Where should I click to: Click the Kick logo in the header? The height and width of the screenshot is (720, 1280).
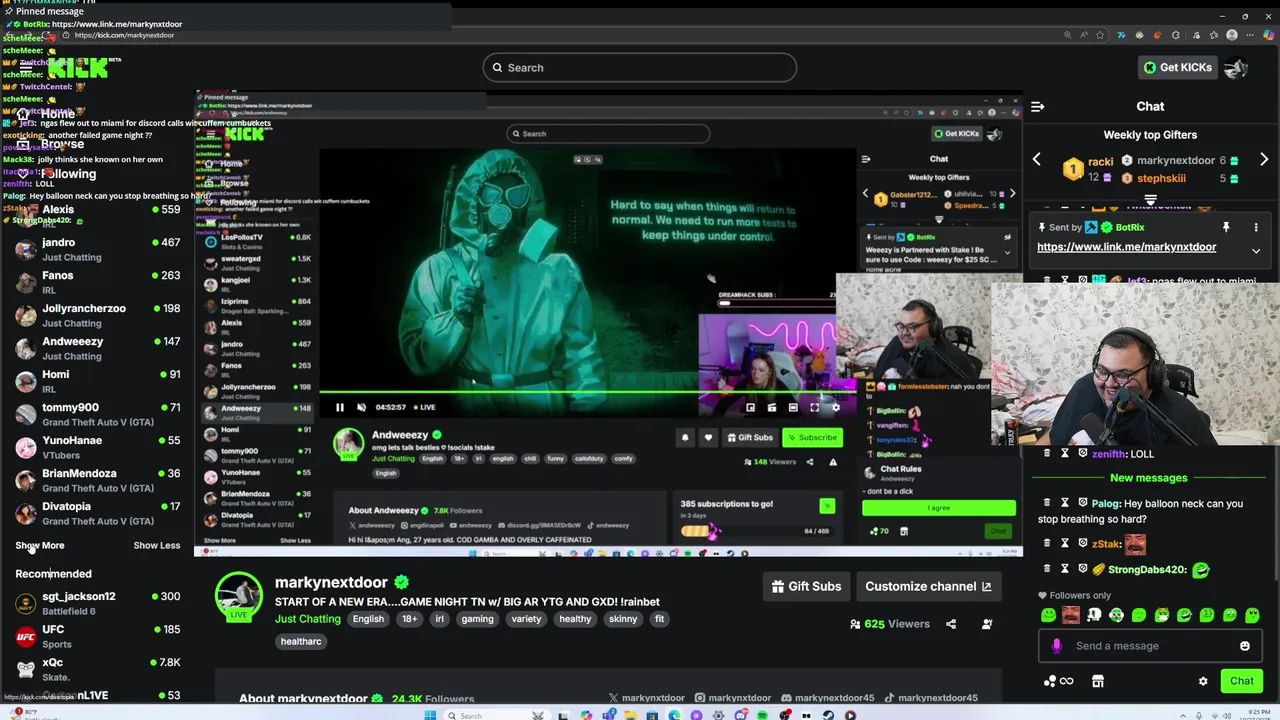[x=78, y=67]
